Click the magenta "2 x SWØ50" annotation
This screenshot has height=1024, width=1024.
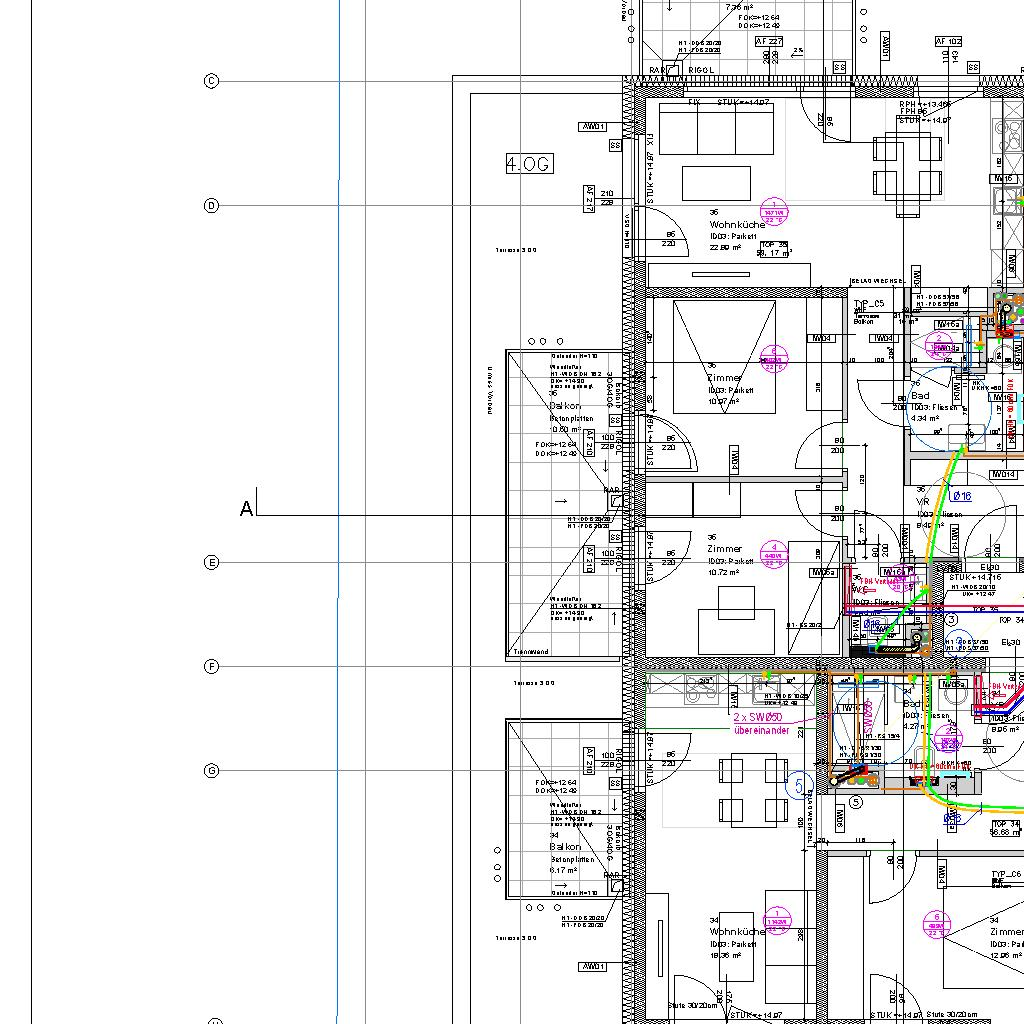(758, 717)
